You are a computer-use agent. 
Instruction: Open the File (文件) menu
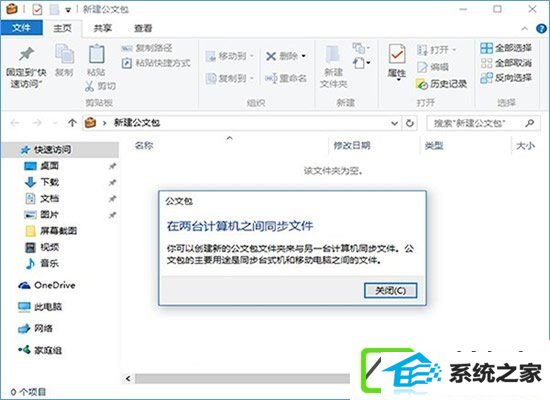21,28
